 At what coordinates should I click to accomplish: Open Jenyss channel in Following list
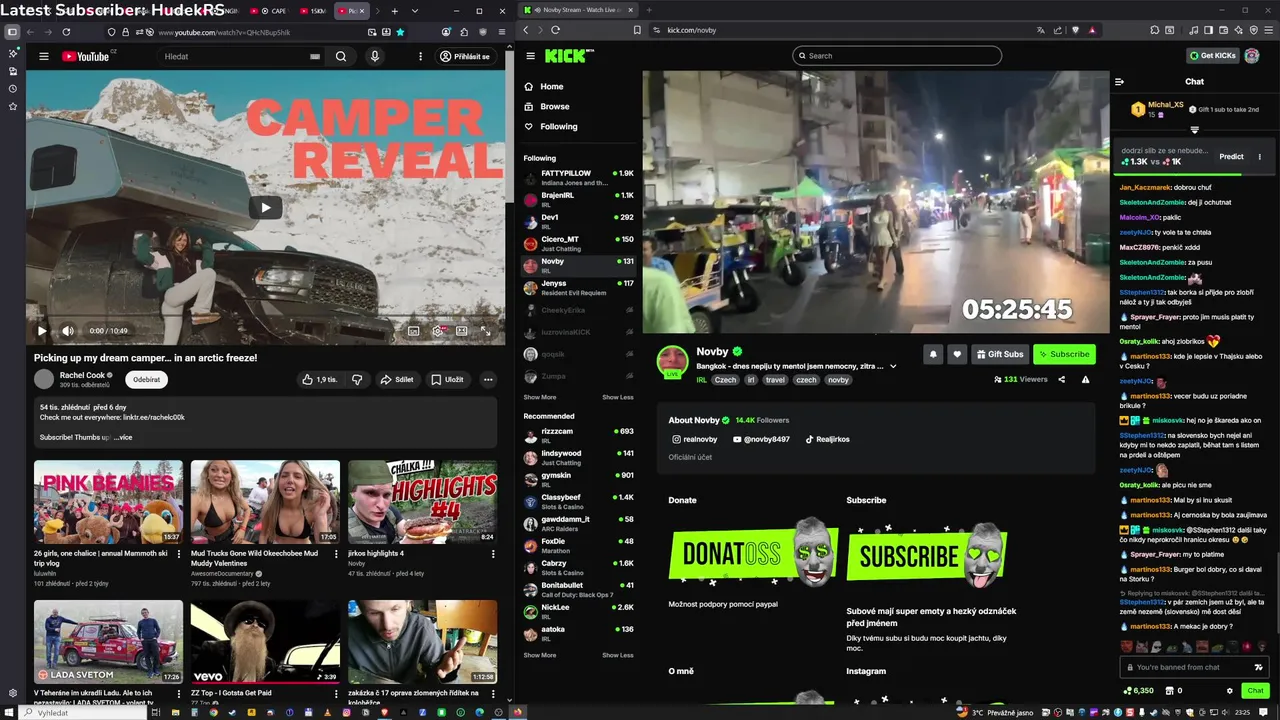(579, 288)
